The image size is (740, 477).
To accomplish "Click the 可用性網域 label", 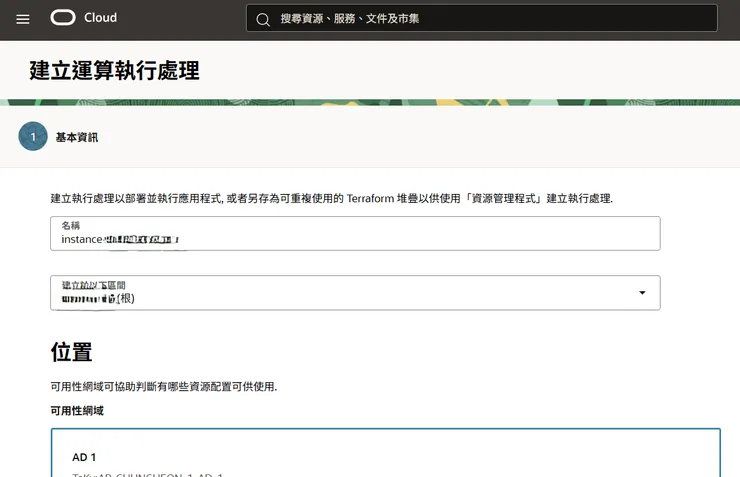I will pyautogui.click(x=77, y=411).
